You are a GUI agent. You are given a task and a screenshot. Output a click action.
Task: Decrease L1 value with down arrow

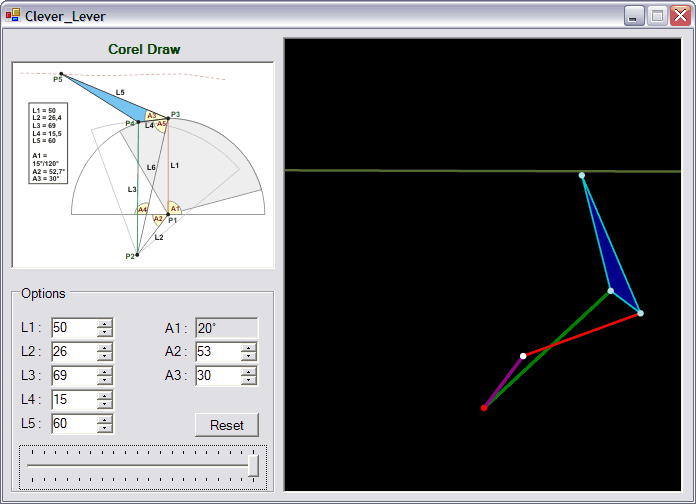pos(105,332)
